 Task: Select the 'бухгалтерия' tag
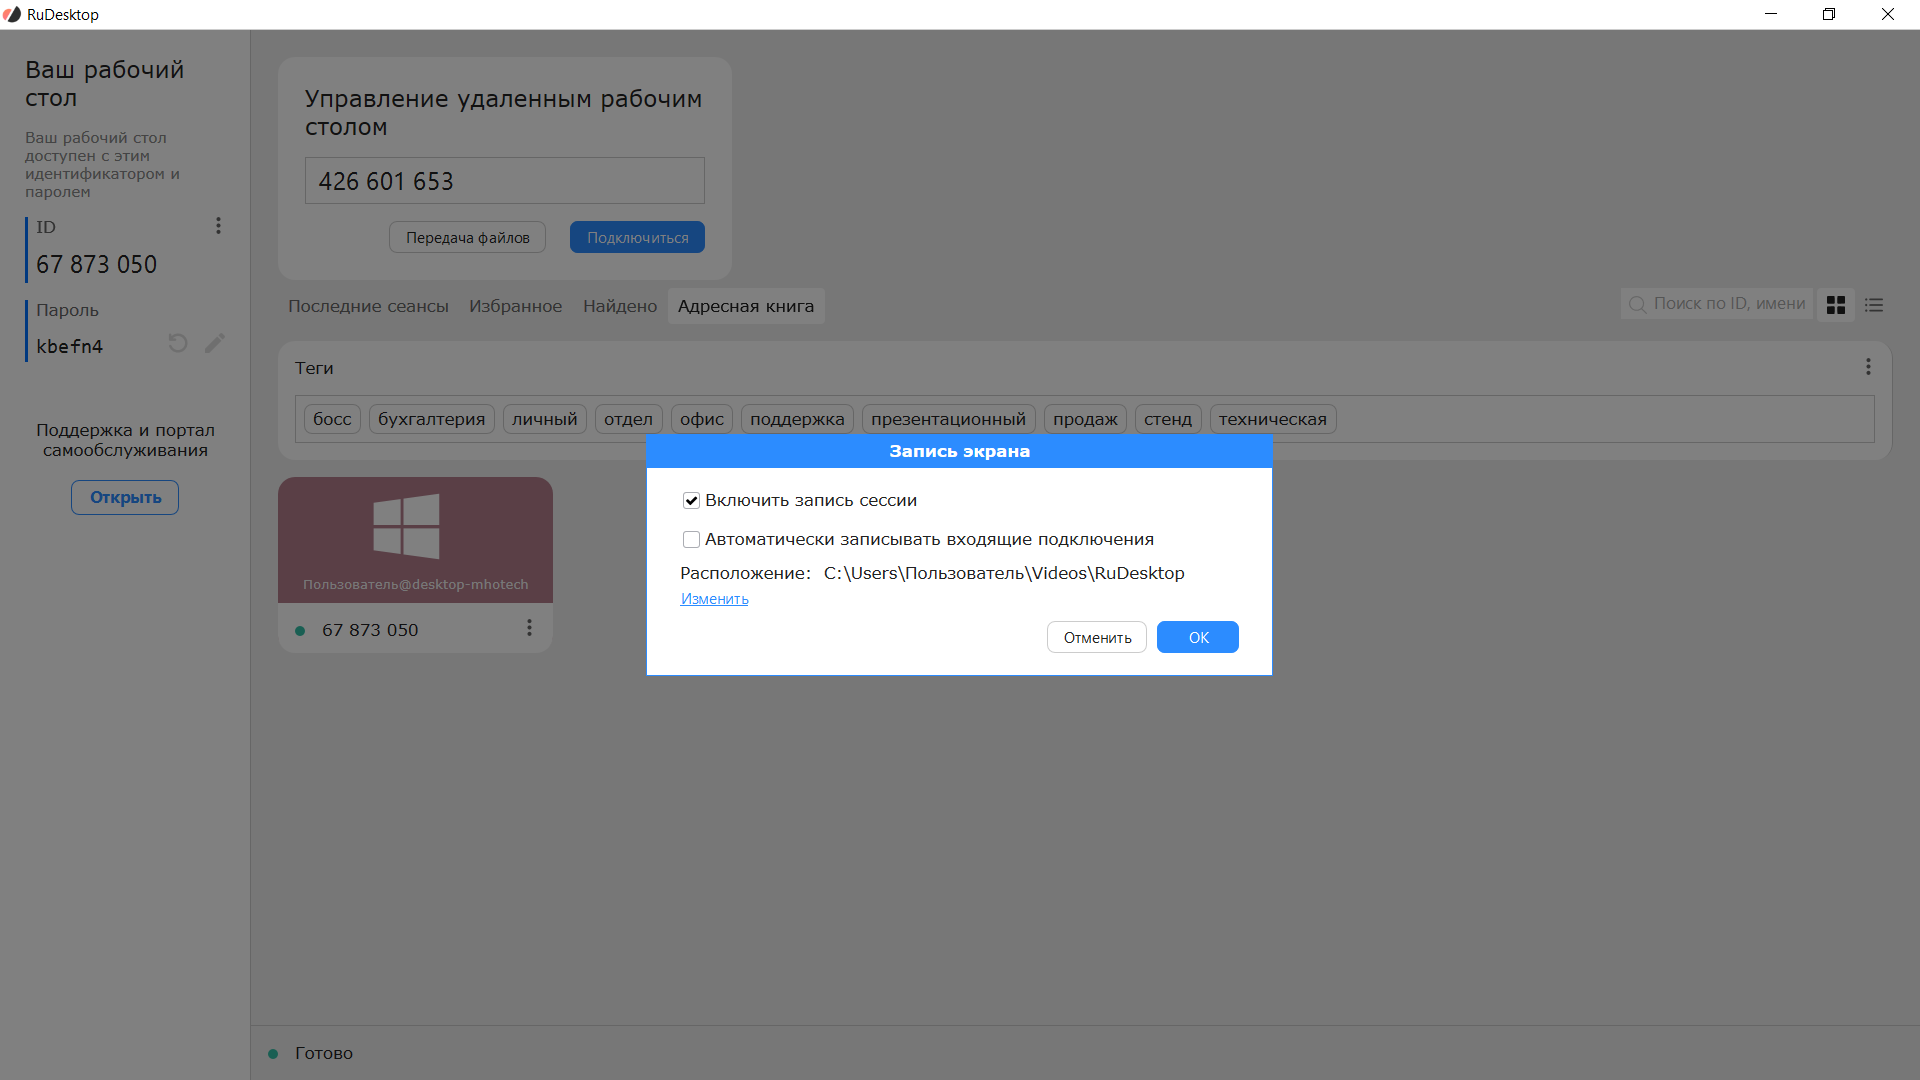click(431, 419)
